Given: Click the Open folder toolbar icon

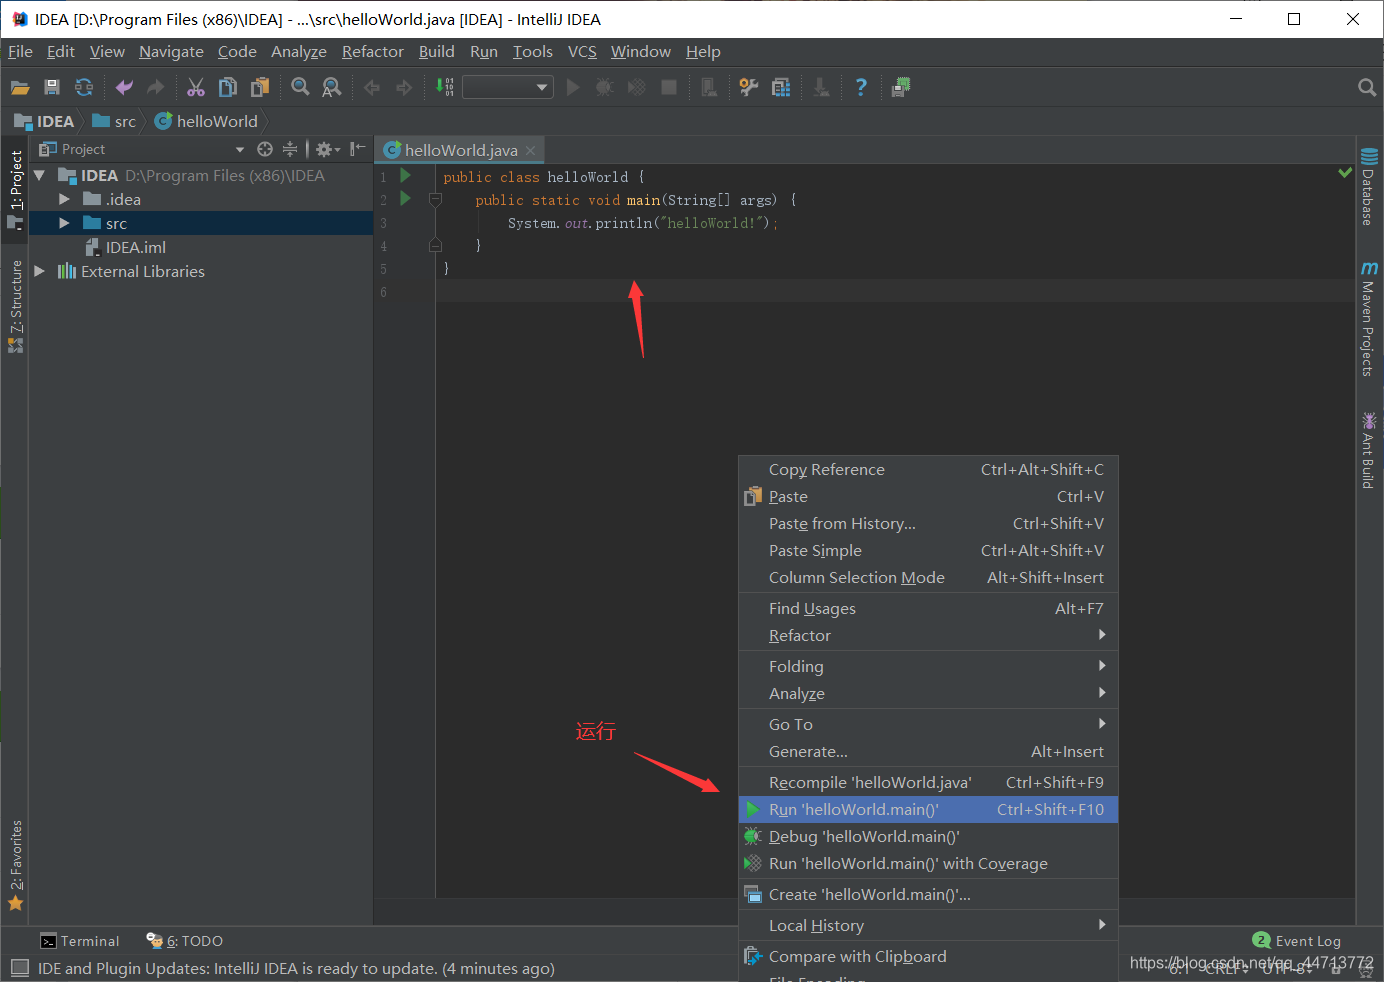Looking at the screenshot, I should (x=20, y=88).
